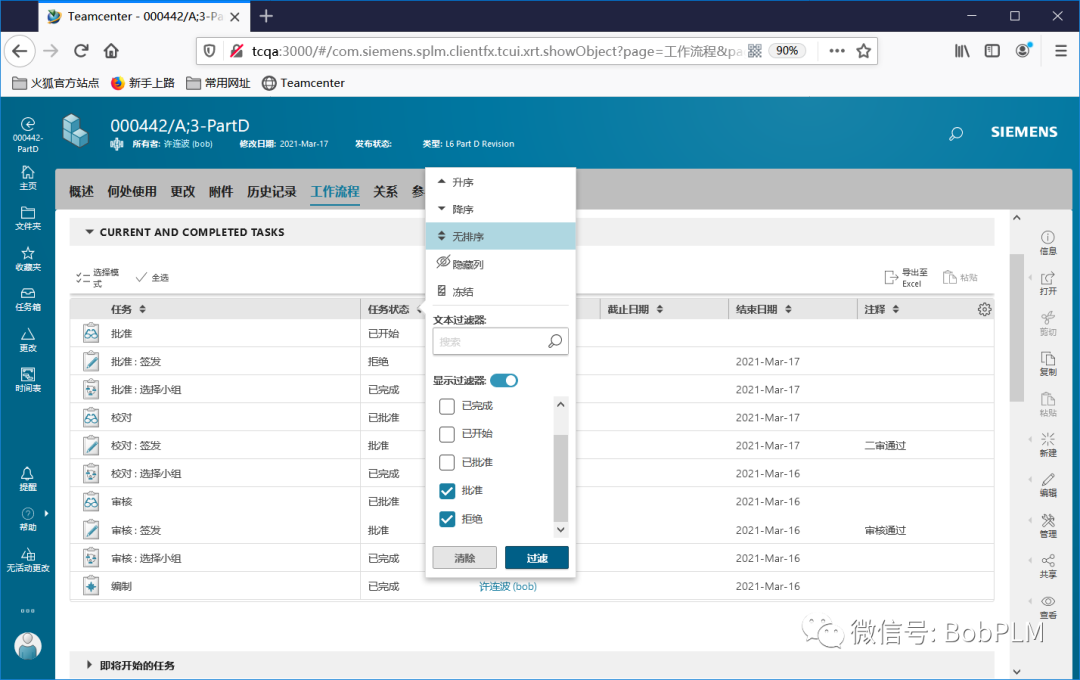This screenshot has width=1080, height=680.
Task: Open the Teamcenter bookmark
Action: (303, 83)
